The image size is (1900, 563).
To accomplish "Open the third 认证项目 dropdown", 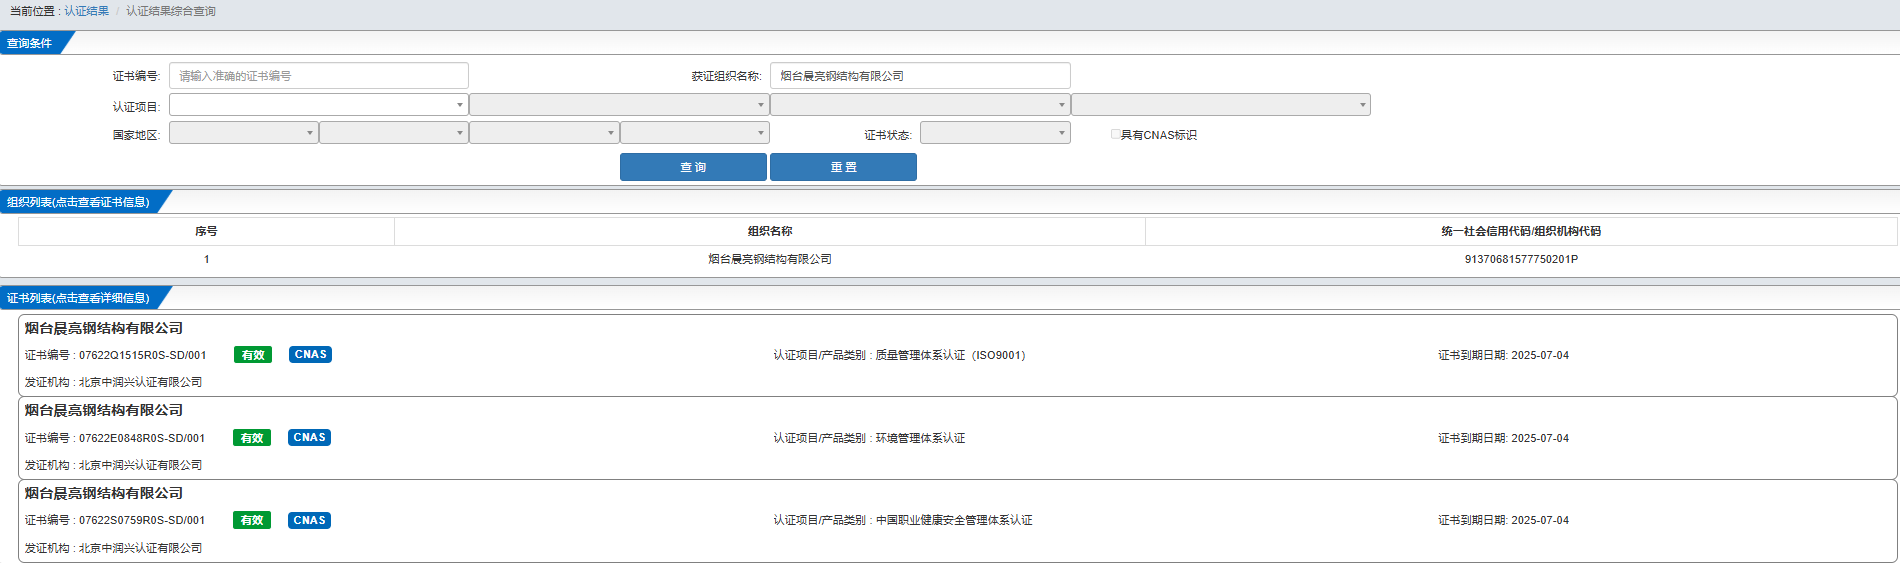I will click(x=920, y=105).
